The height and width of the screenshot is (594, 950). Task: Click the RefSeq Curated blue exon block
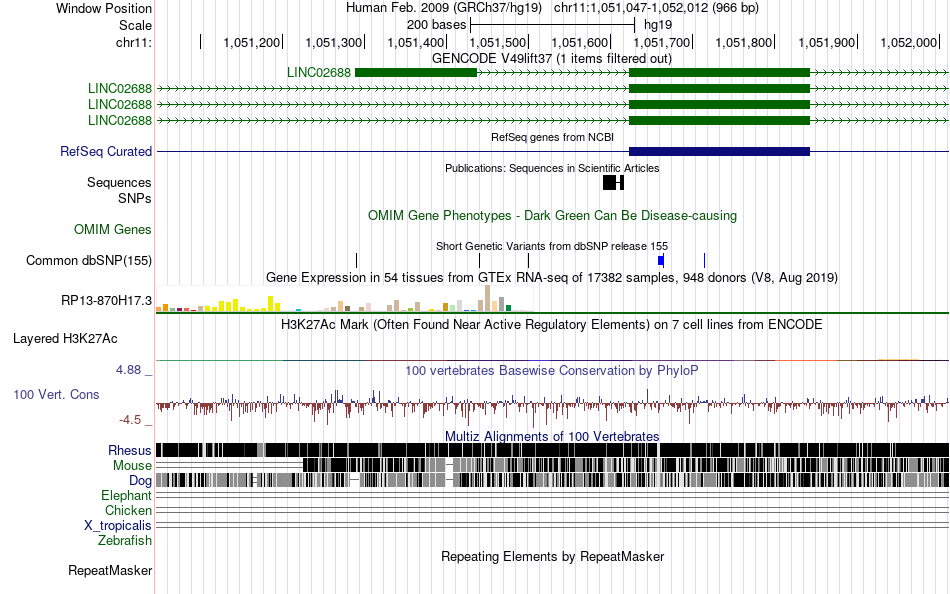pos(720,152)
